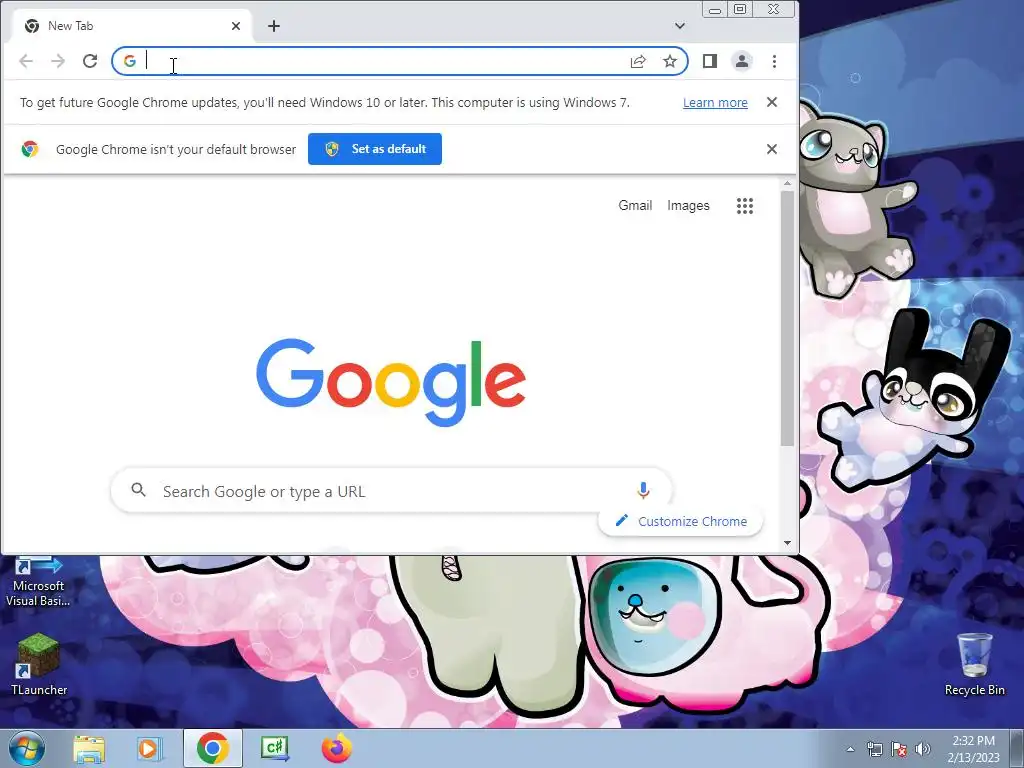1024x768 pixels.
Task: Click the page scrollbar thumb
Action: tap(787, 319)
